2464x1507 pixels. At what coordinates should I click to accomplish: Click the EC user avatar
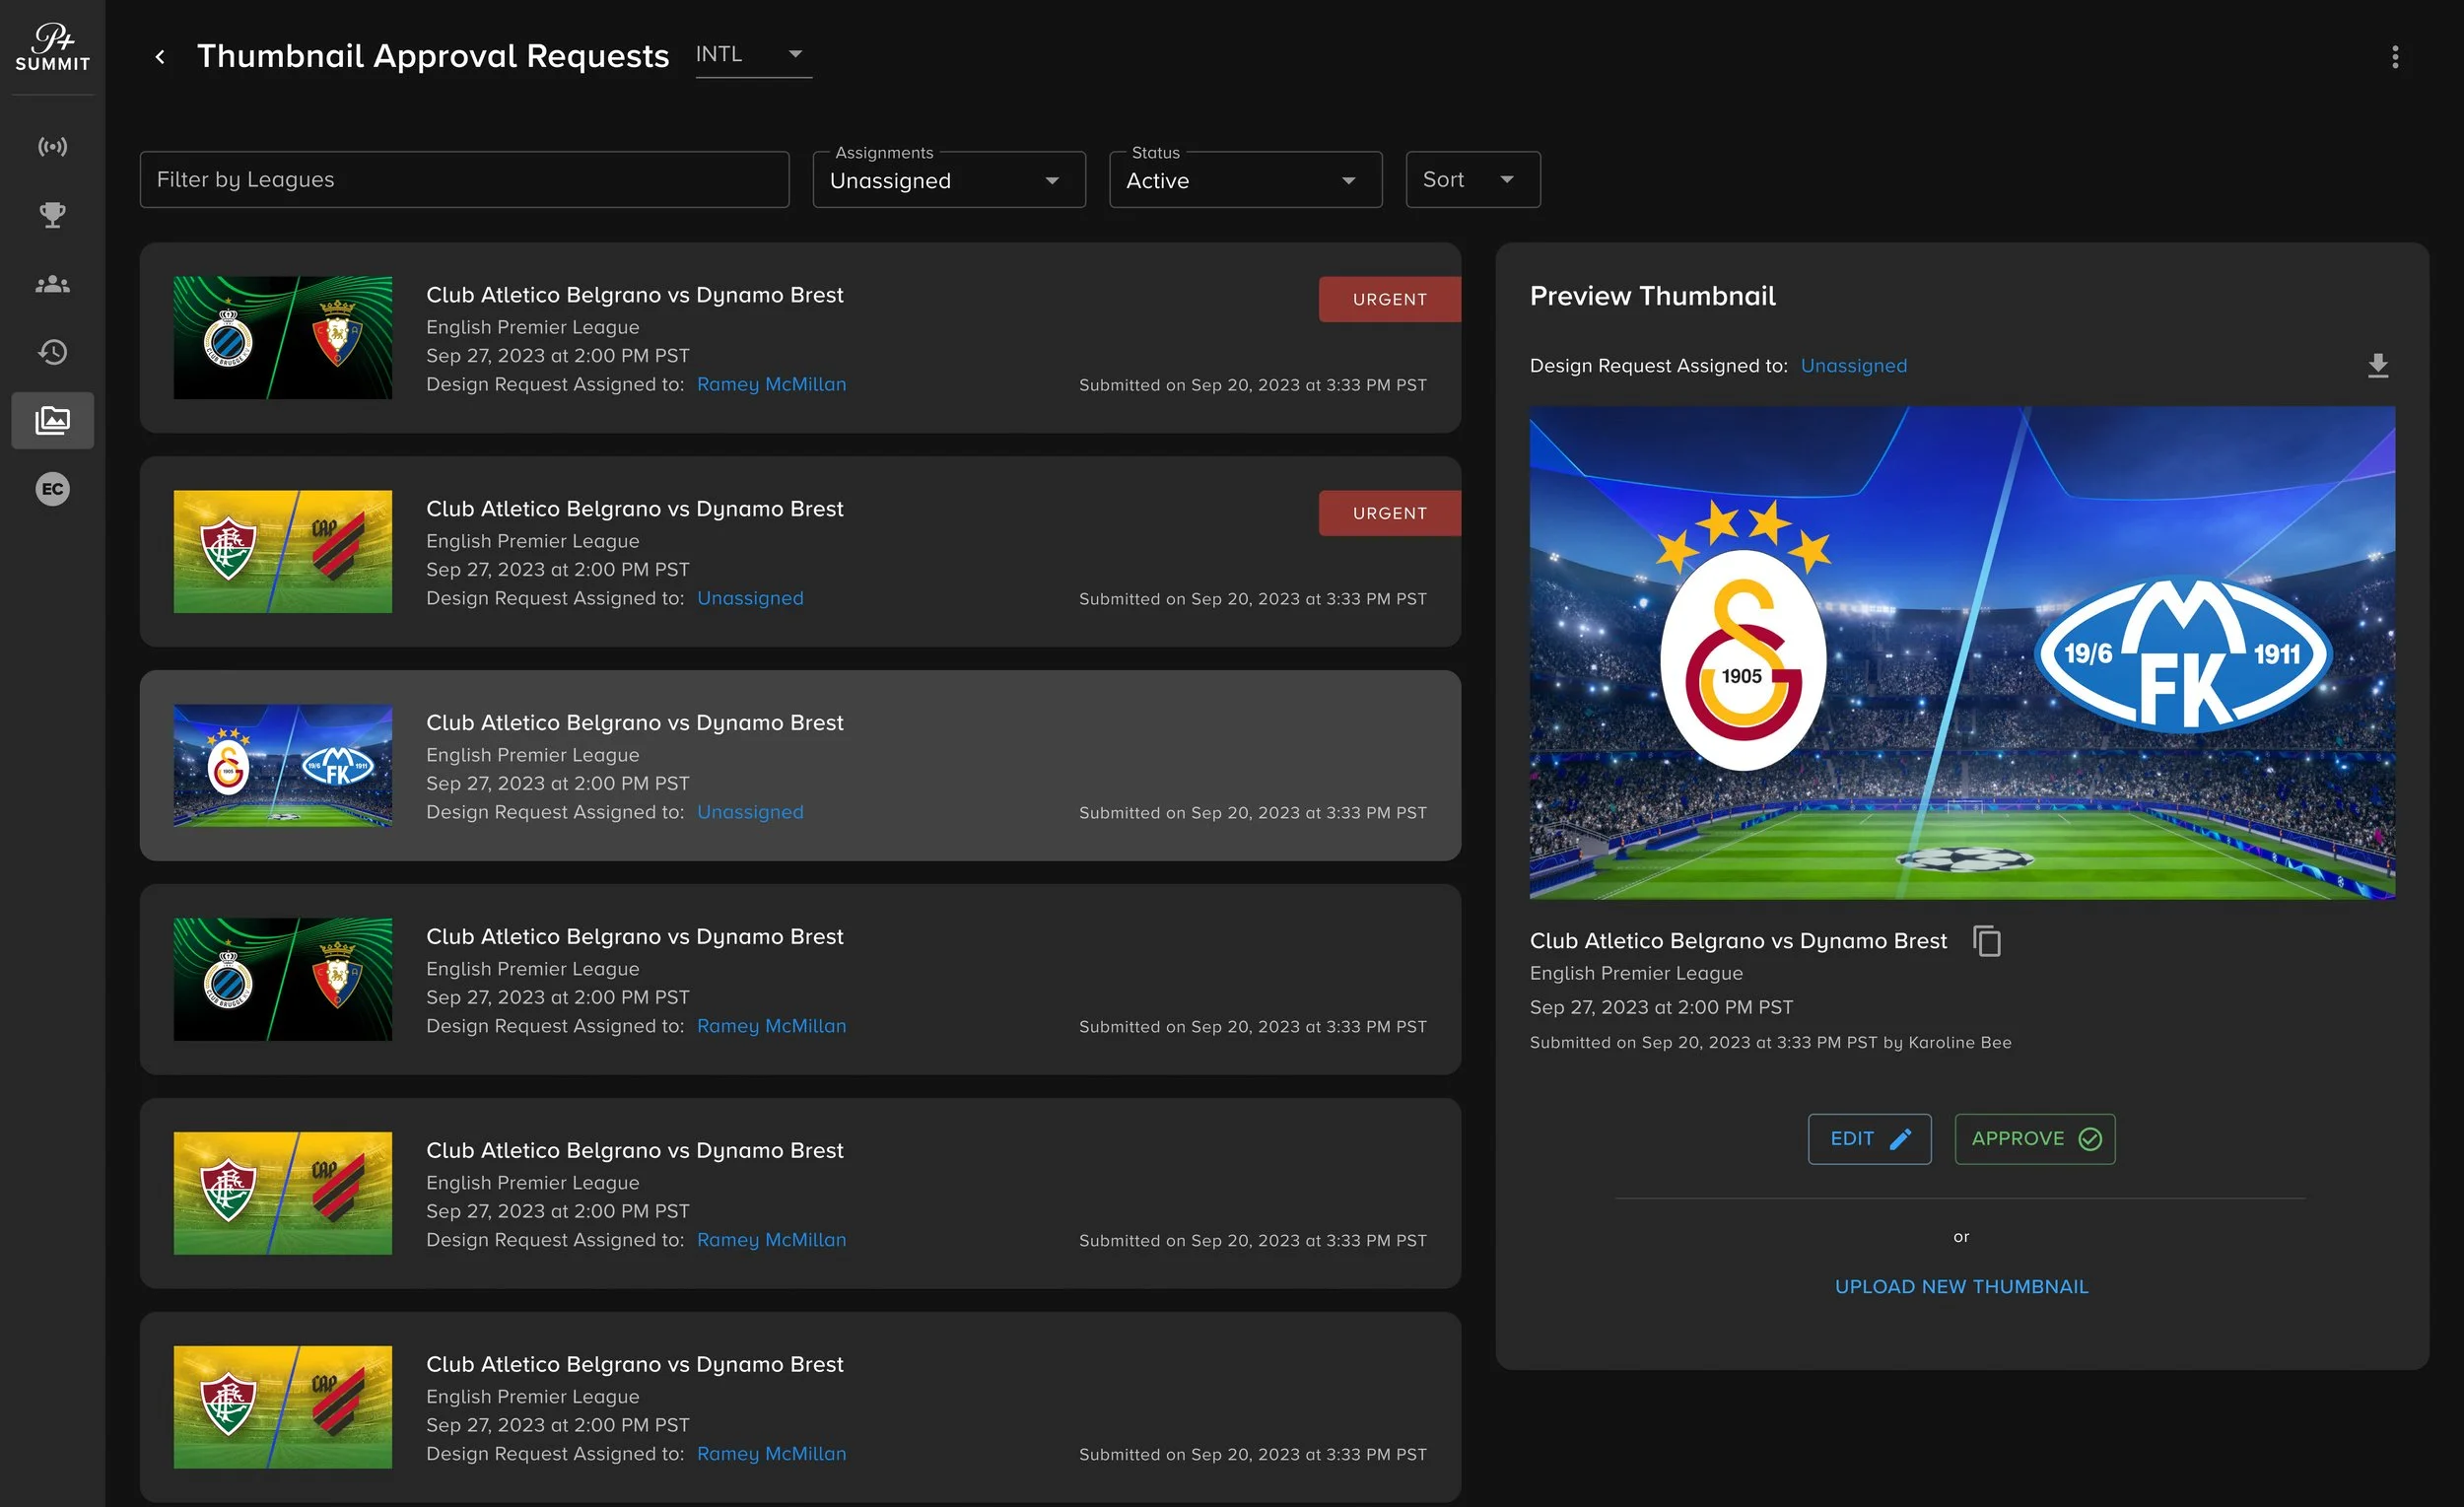pyautogui.click(x=52, y=489)
